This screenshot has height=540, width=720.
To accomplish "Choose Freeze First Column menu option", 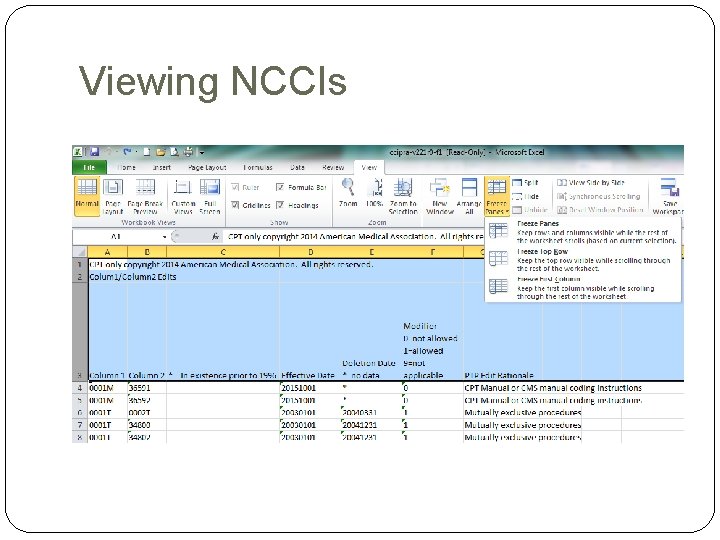I will pos(583,287).
